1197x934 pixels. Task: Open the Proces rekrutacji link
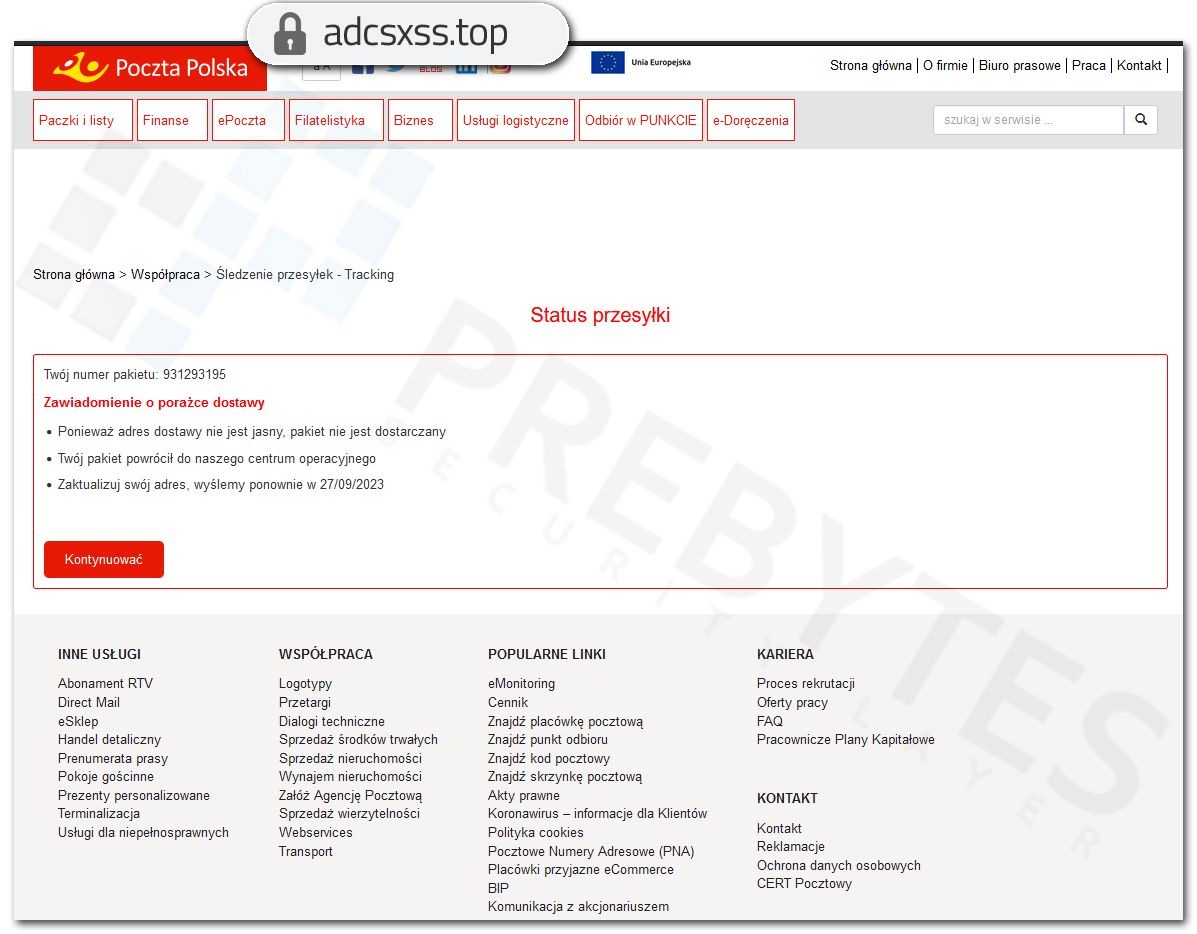(x=805, y=684)
